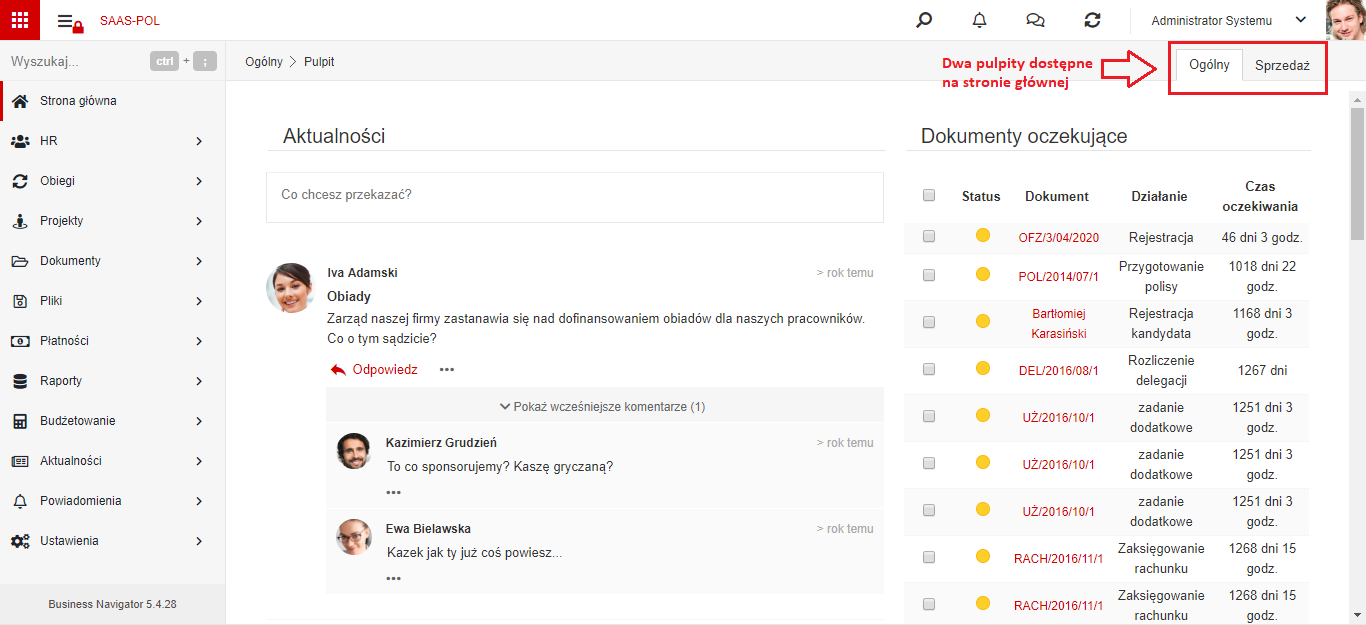This screenshot has width=1366, height=625.
Task: Click three-dots menu under Iva Adamski's post
Action: (447, 370)
